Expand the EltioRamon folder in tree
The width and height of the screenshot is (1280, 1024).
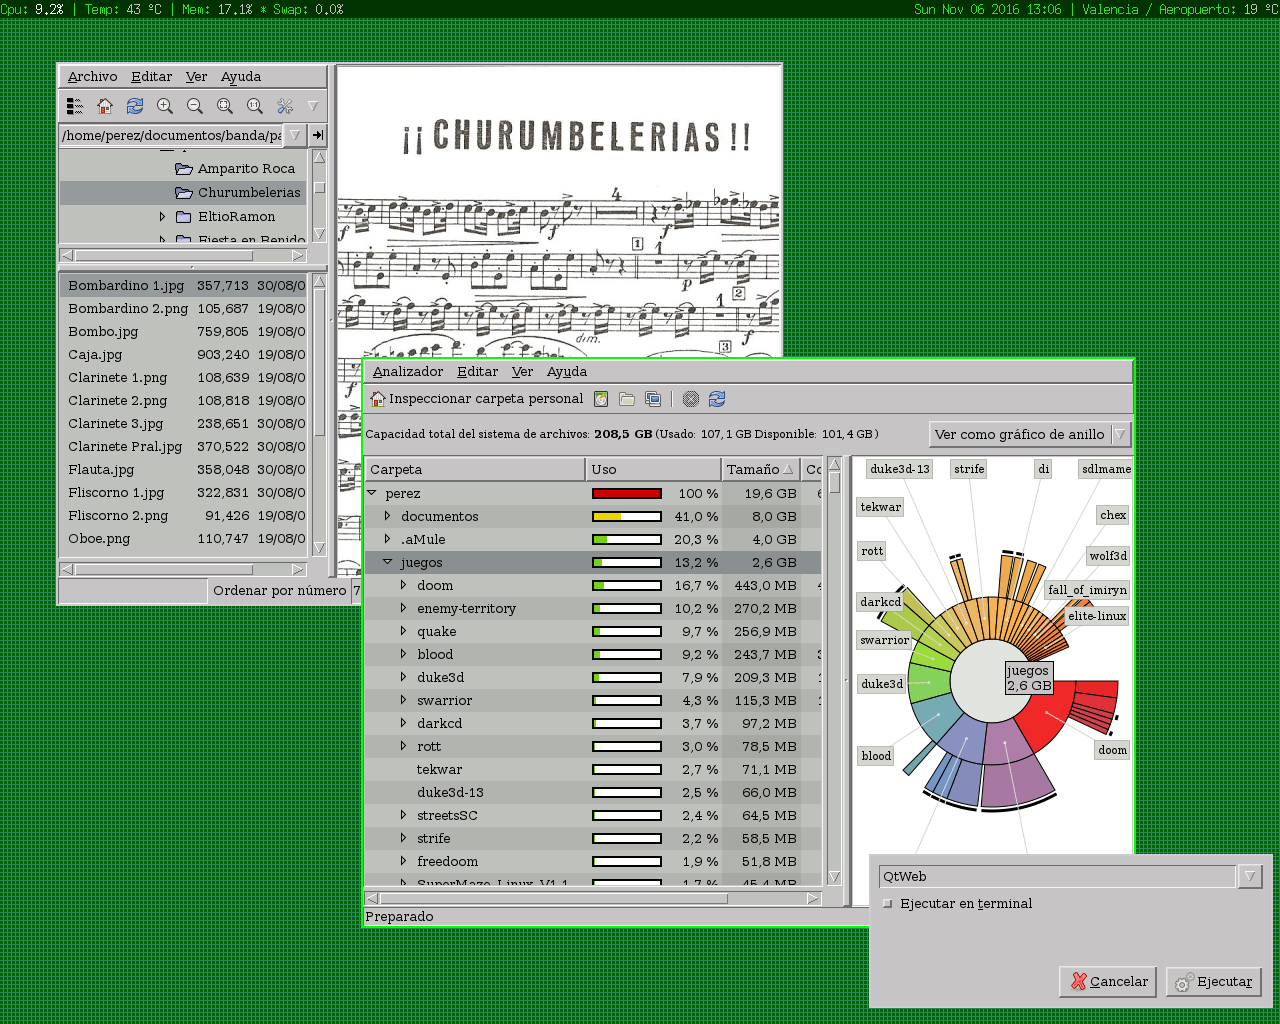pyautogui.click(x=162, y=217)
